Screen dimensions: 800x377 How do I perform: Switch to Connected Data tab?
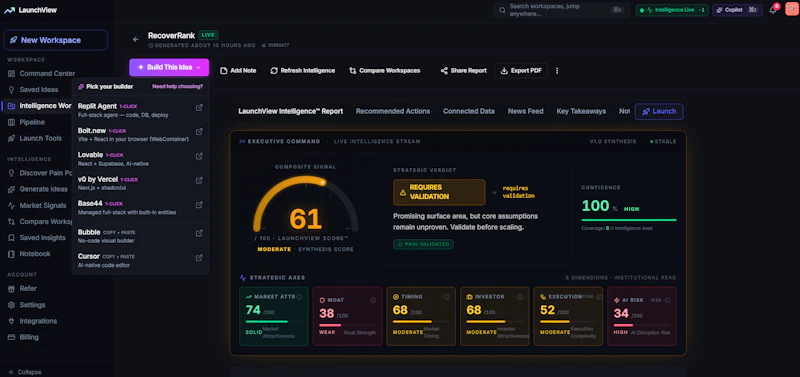click(x=468, y=111)
